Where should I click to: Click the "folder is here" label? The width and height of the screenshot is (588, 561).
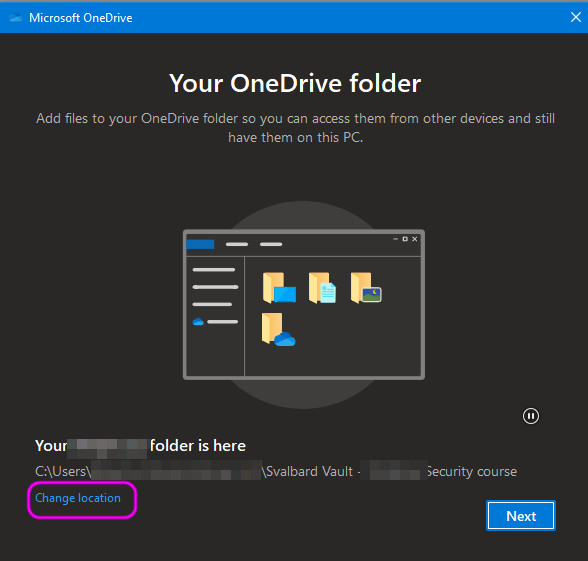point(198,446)
